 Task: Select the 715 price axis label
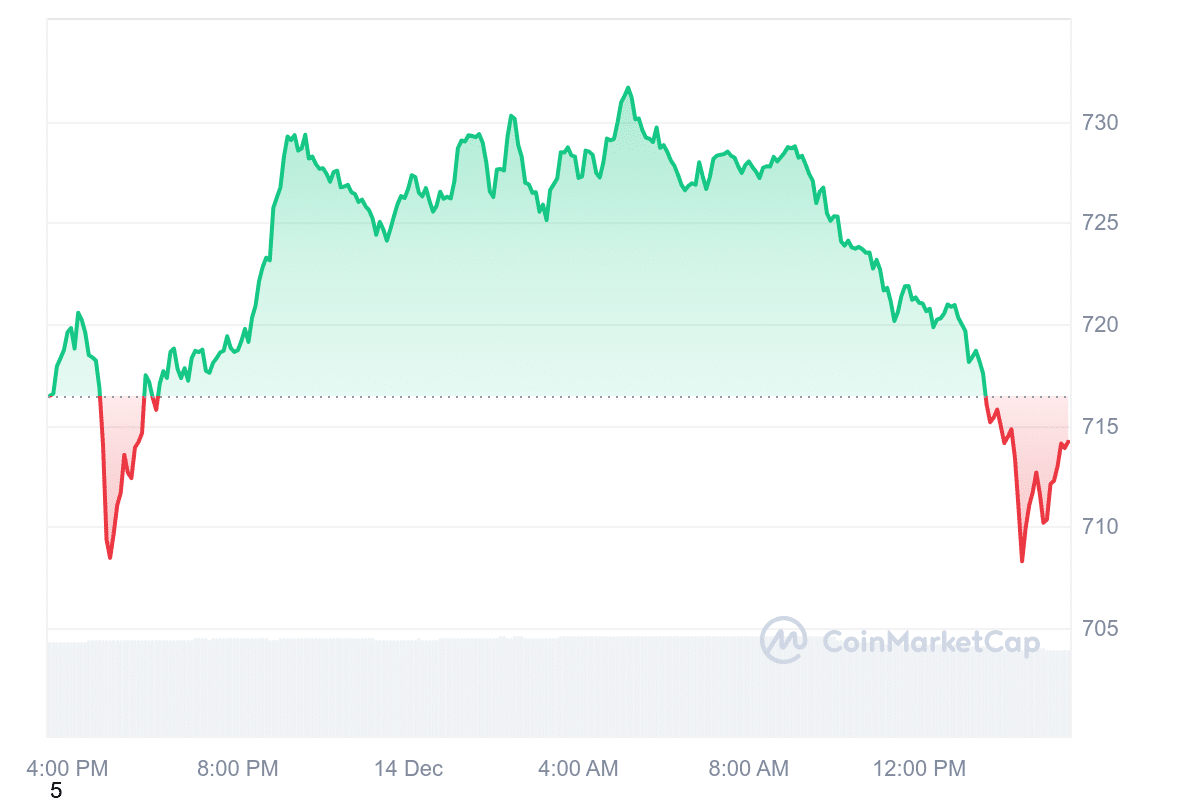coord(1100,427)
